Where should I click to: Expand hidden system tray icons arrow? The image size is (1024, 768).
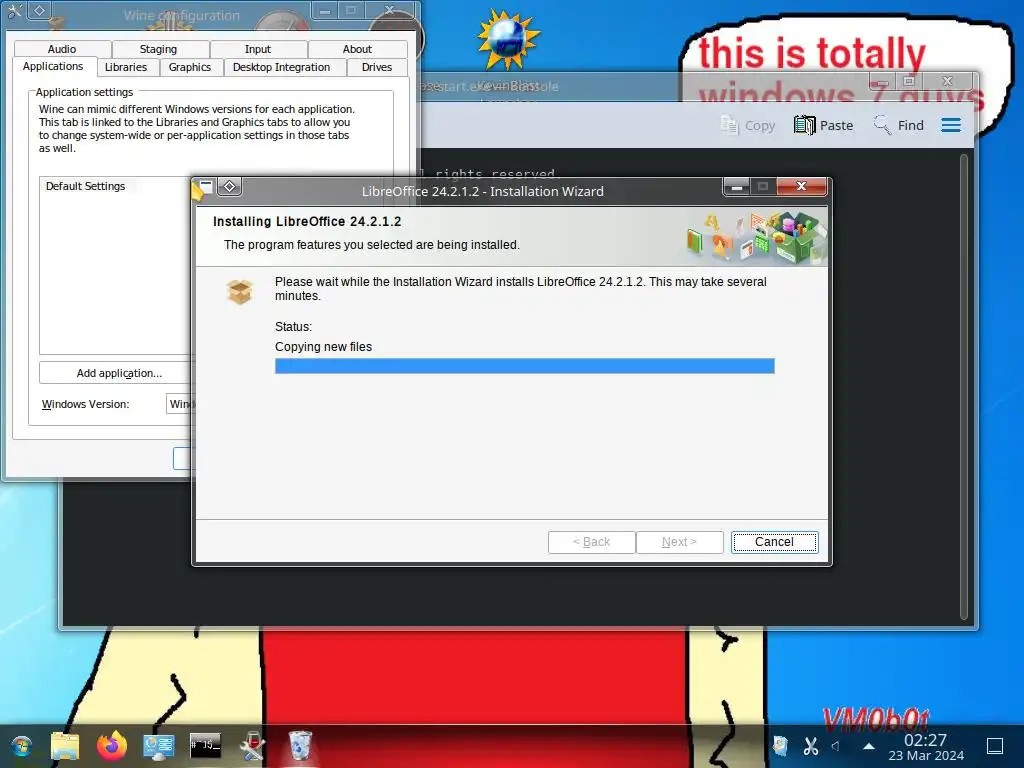(x=868, y=746)
